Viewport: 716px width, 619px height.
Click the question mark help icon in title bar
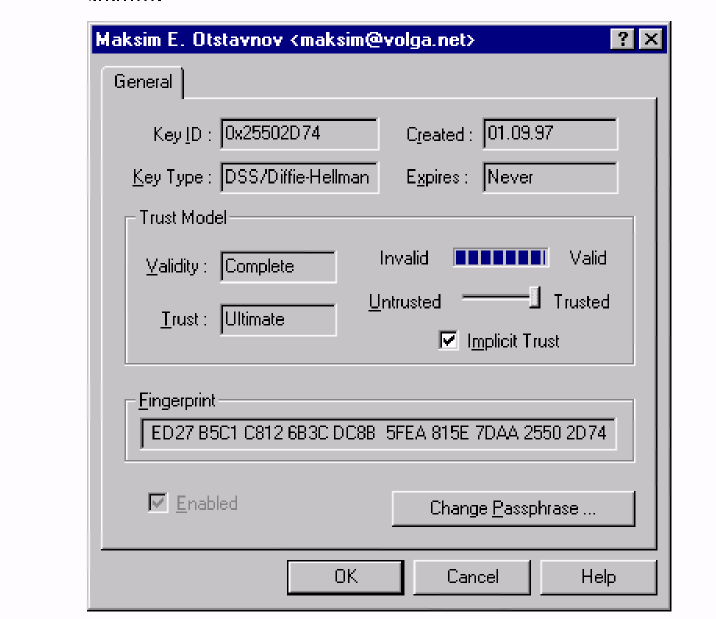622,39
